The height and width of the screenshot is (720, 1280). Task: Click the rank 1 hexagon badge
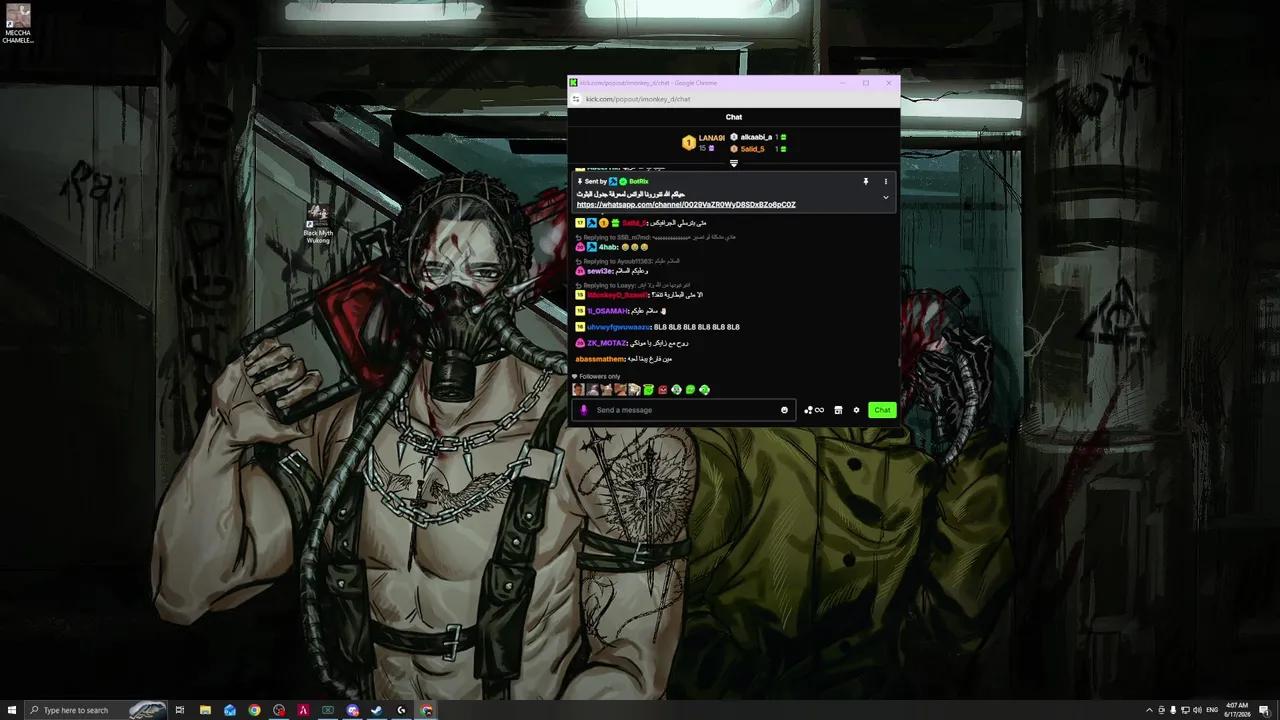point(688,143)
